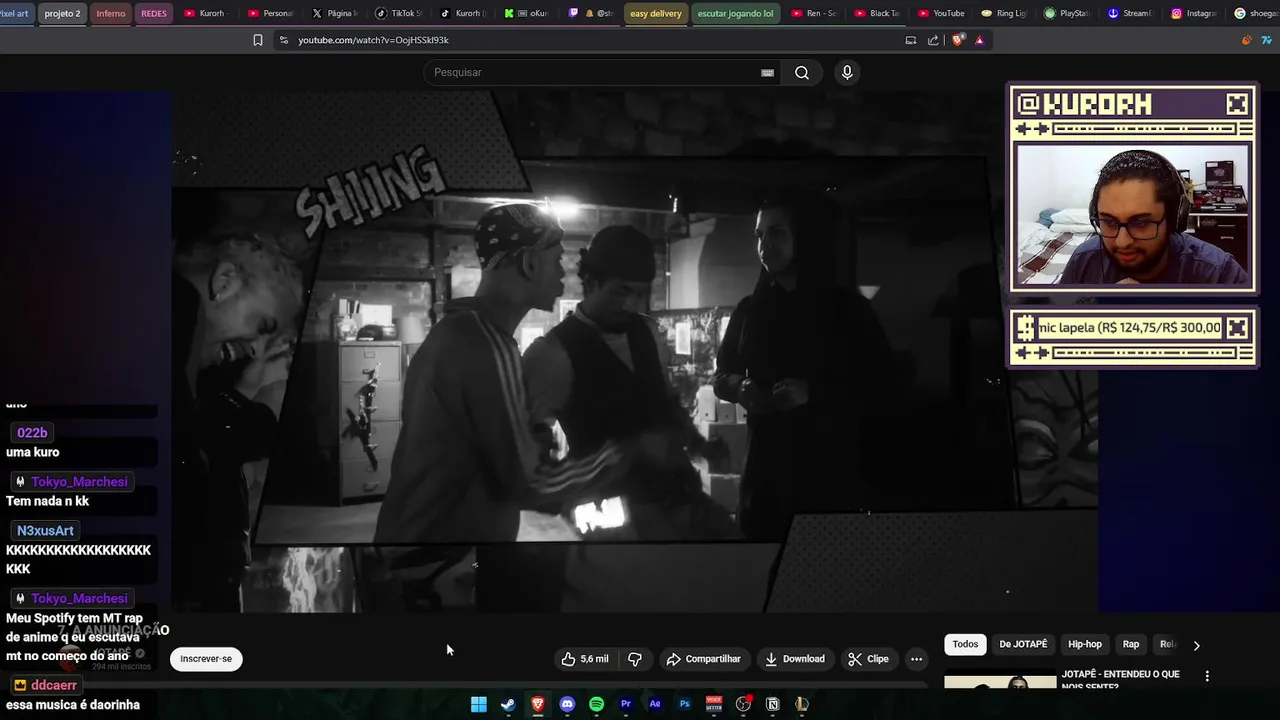Select the Todos filter chip

click(x=965, y=644)
